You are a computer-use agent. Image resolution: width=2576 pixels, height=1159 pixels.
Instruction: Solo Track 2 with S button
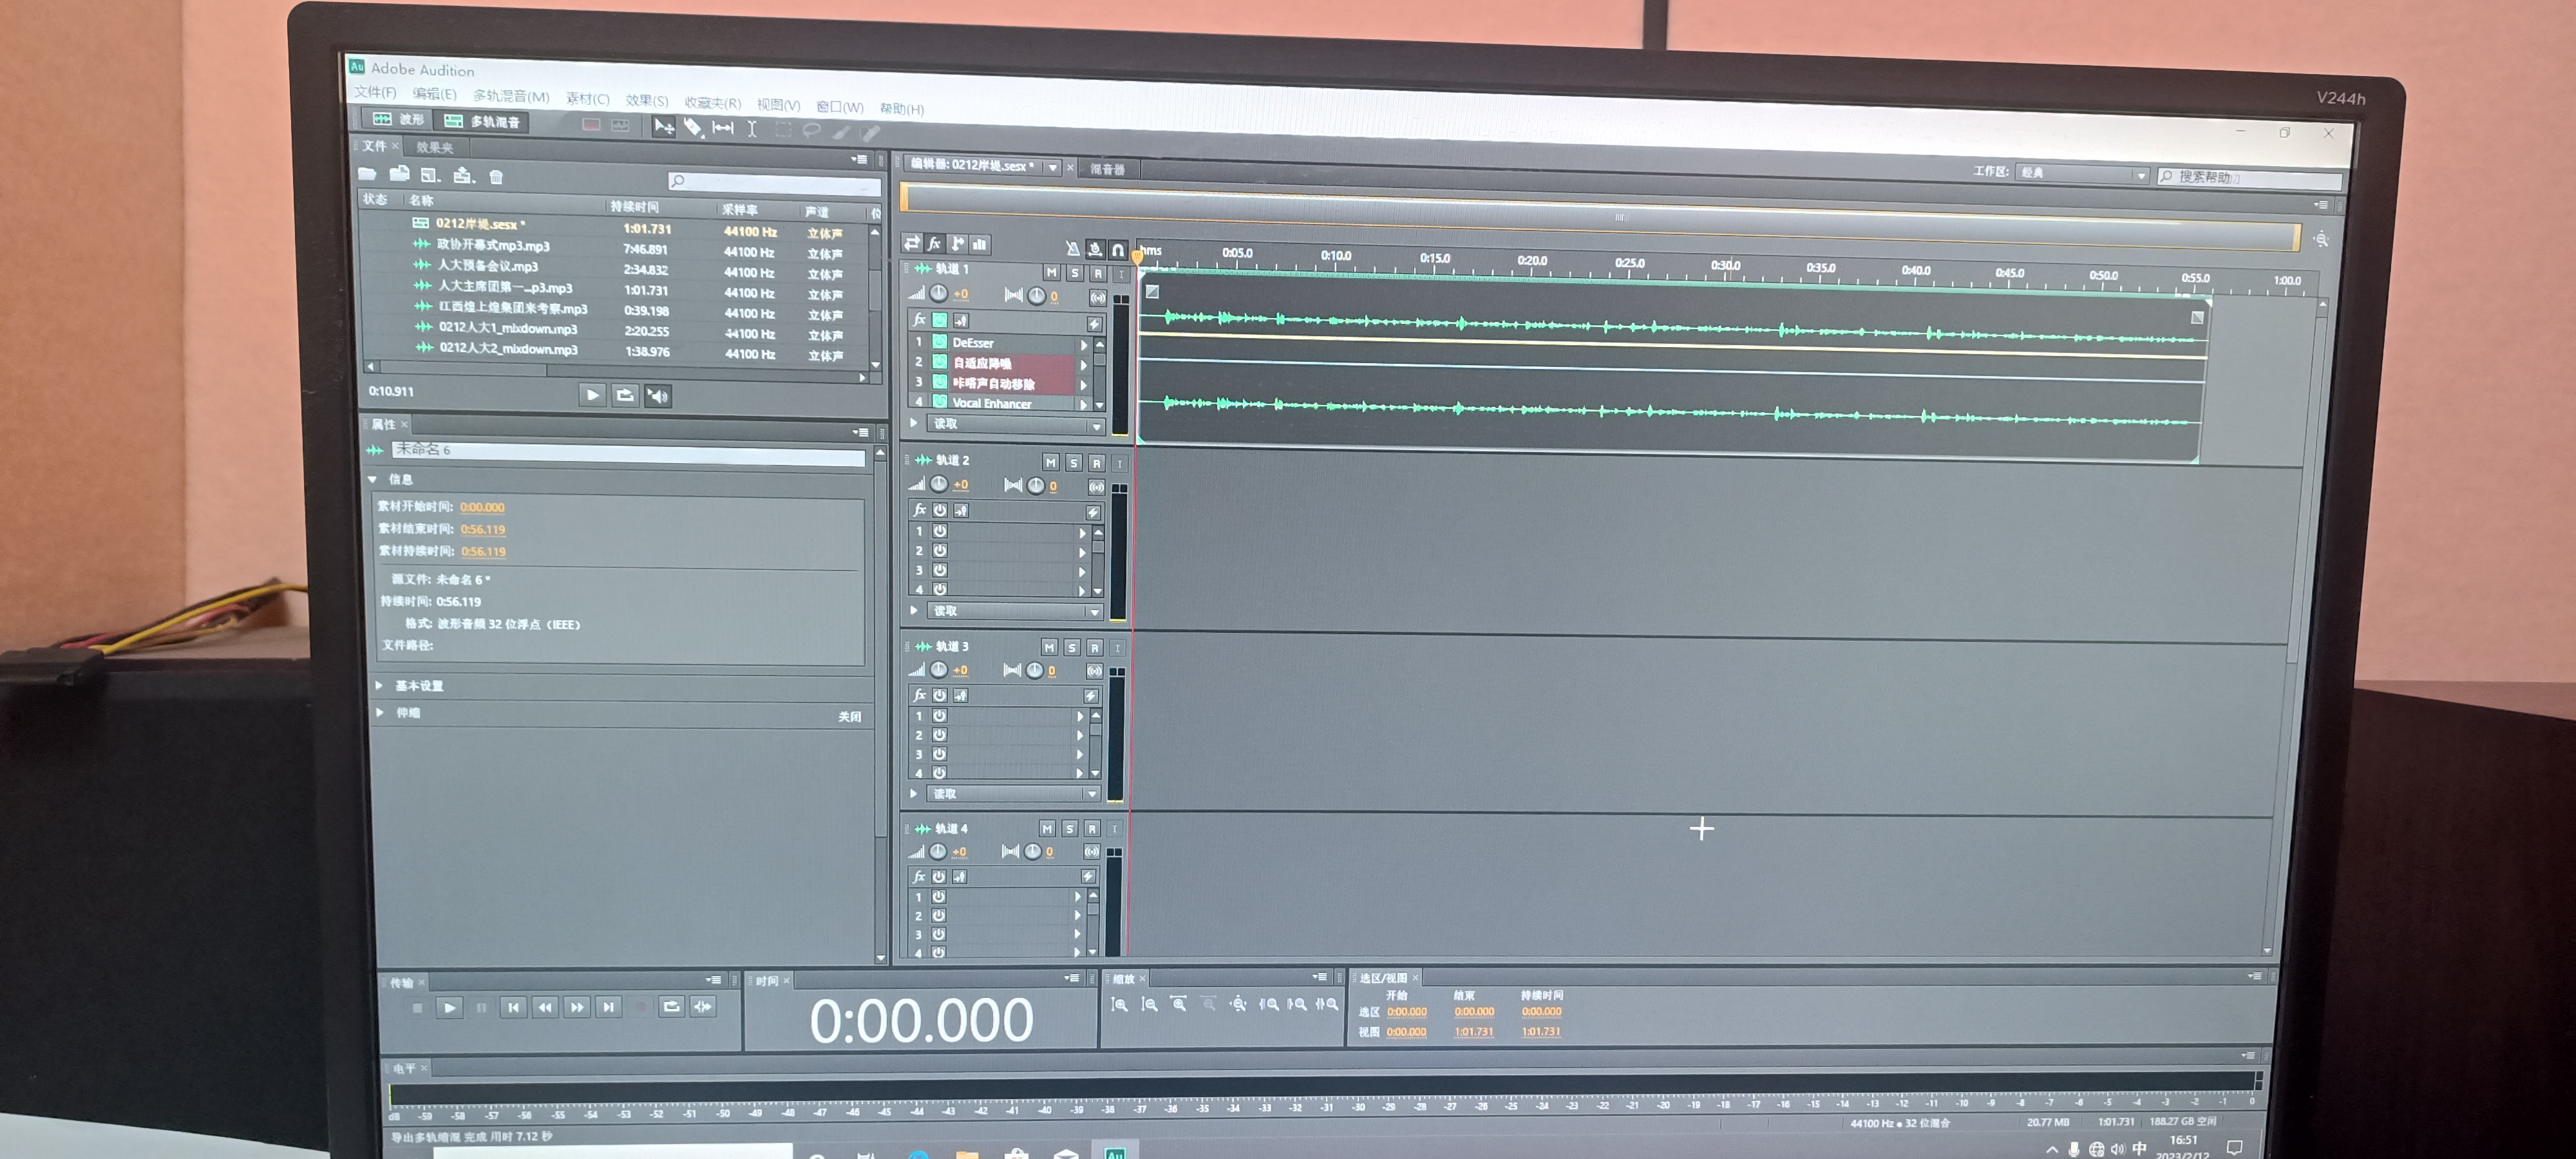pos(1073,463)
